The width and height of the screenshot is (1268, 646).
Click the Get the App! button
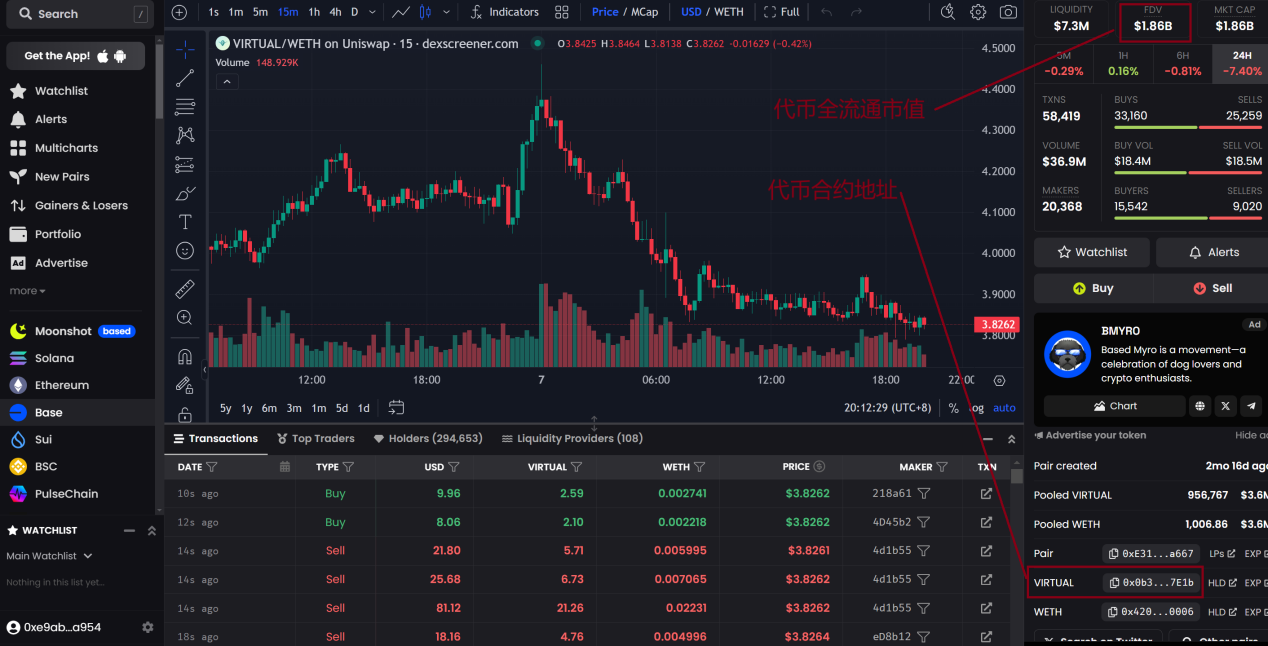[x=75, y=56]
